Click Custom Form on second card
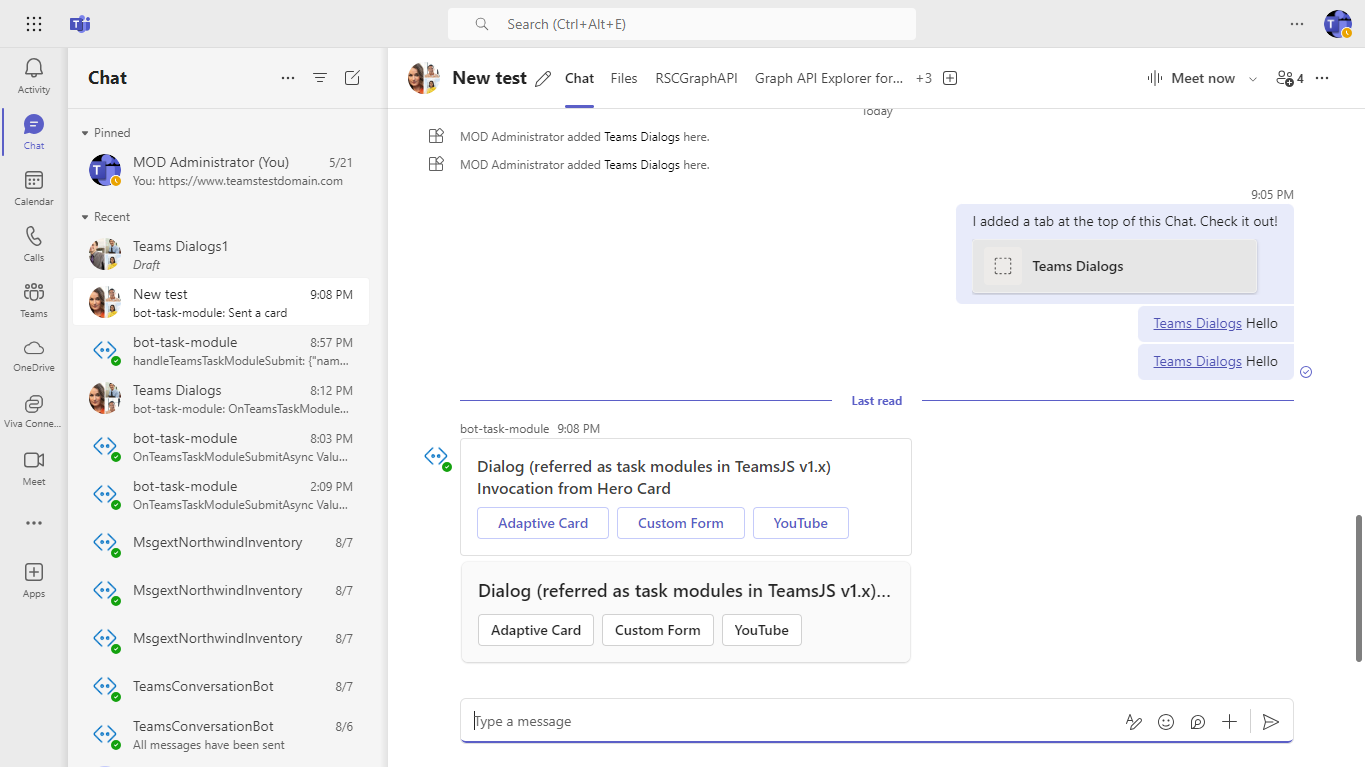This screenshot has width=1365, height=767. pos(658,630)
